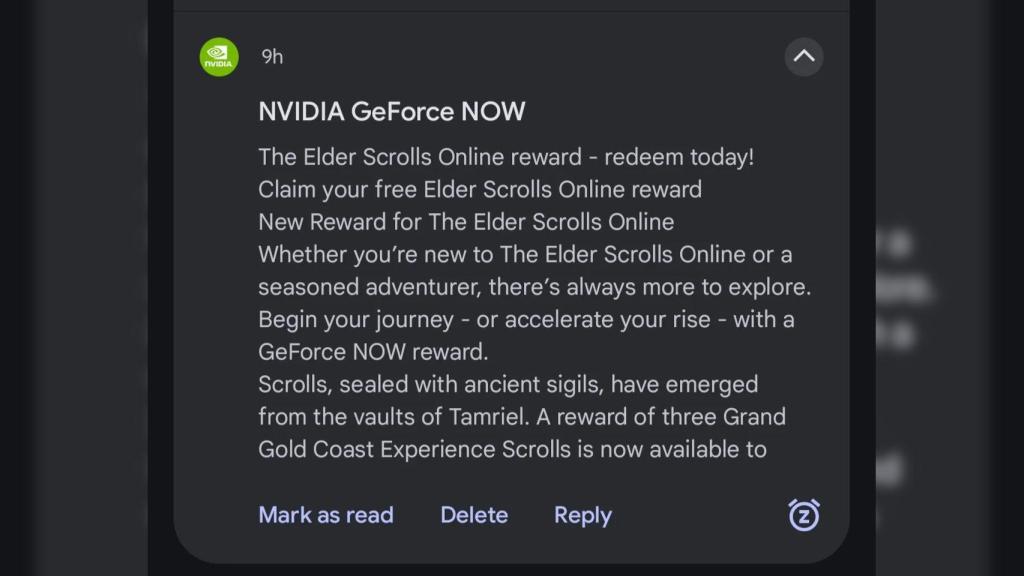Image resolution: width=1024 pixels, height=576 pixels.
Task: Tap the 'seasoned adventurer' text line
Action: point(534,287)
